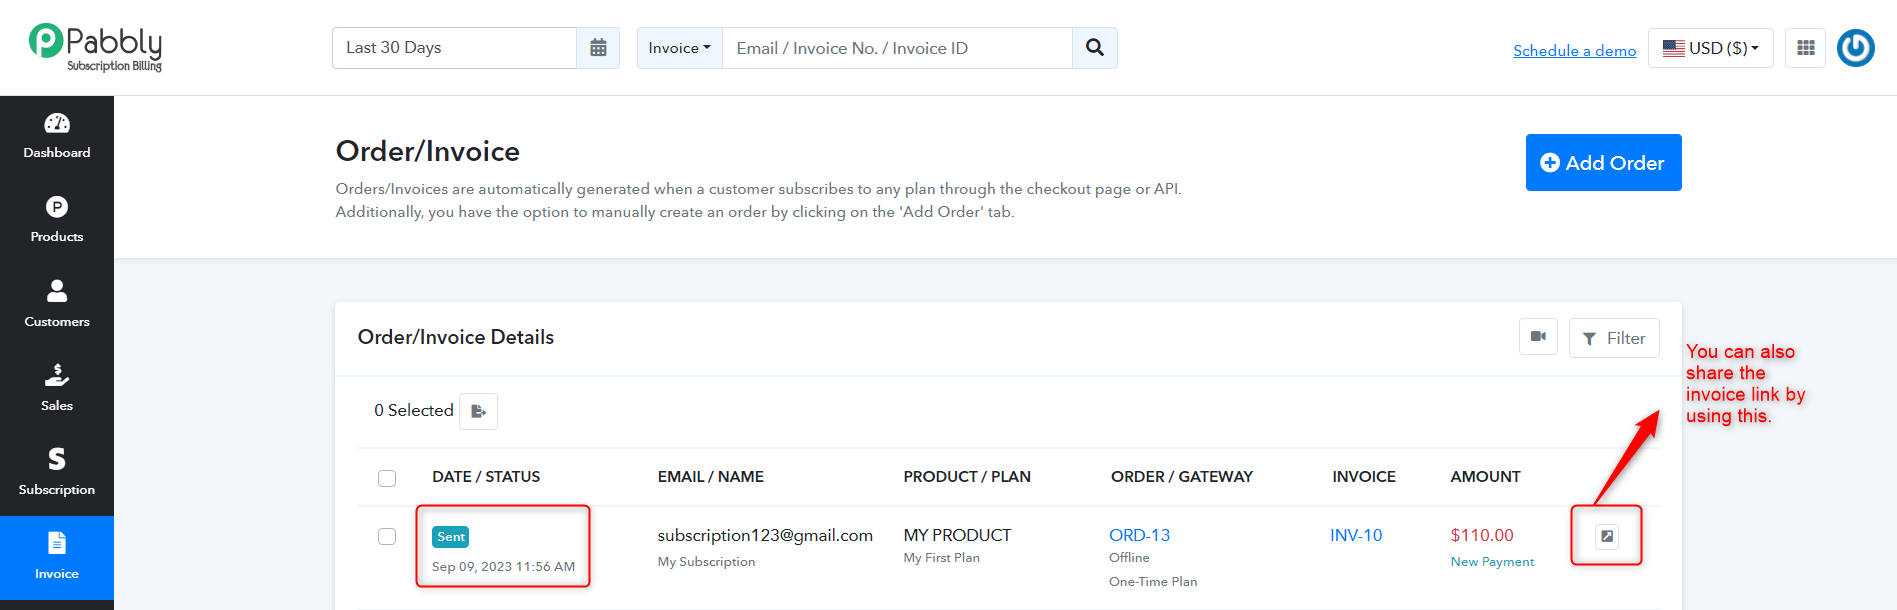The image size is (1897, 610).
Task: Toggle the select all header checkbox
Action: click(387, 478)
